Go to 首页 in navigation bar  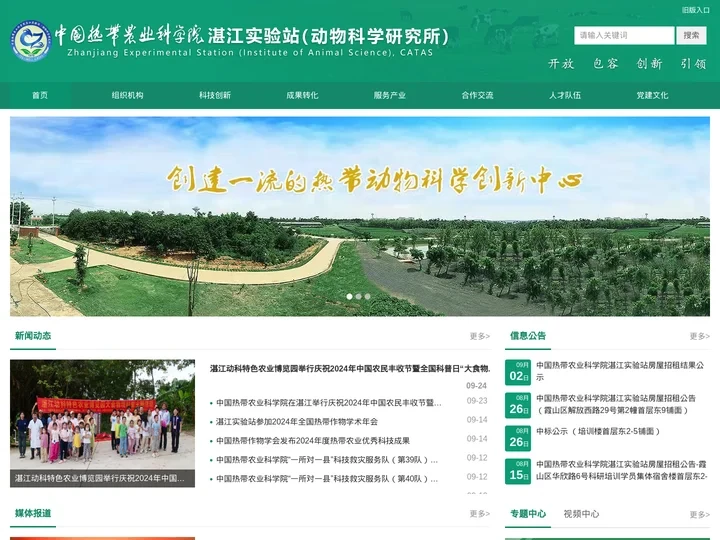coord(40,95)
